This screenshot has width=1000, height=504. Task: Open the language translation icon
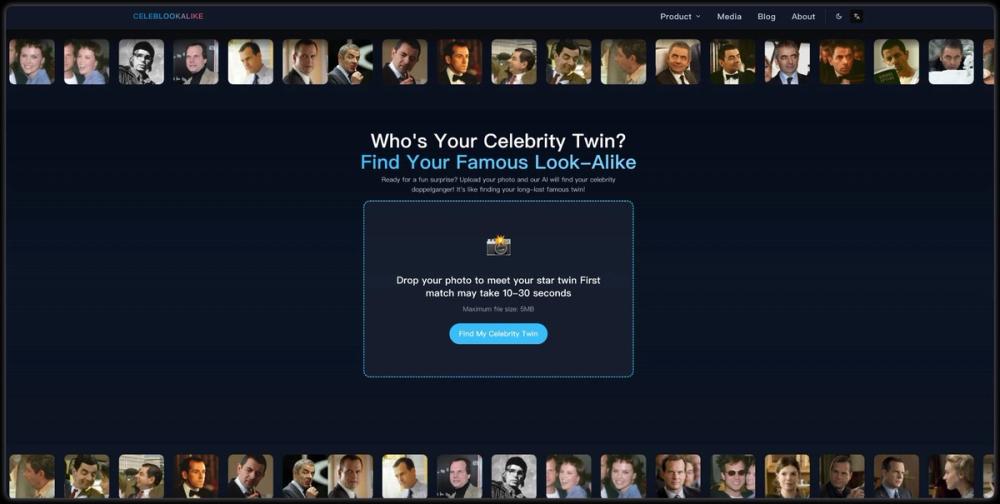[857, 17]
